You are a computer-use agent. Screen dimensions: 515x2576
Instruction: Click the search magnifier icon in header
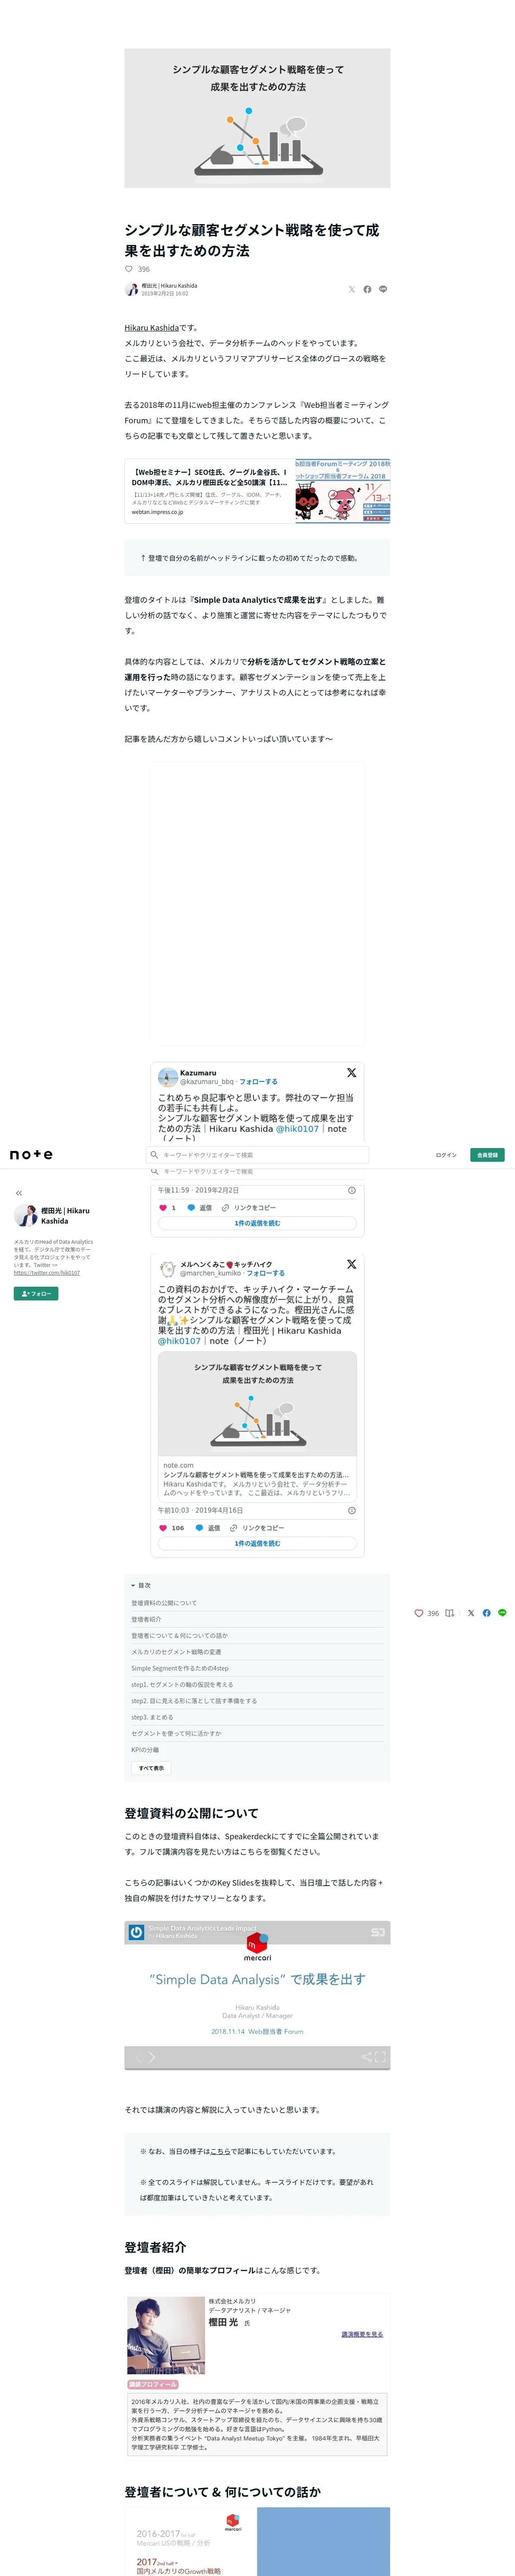point(154,1154)
